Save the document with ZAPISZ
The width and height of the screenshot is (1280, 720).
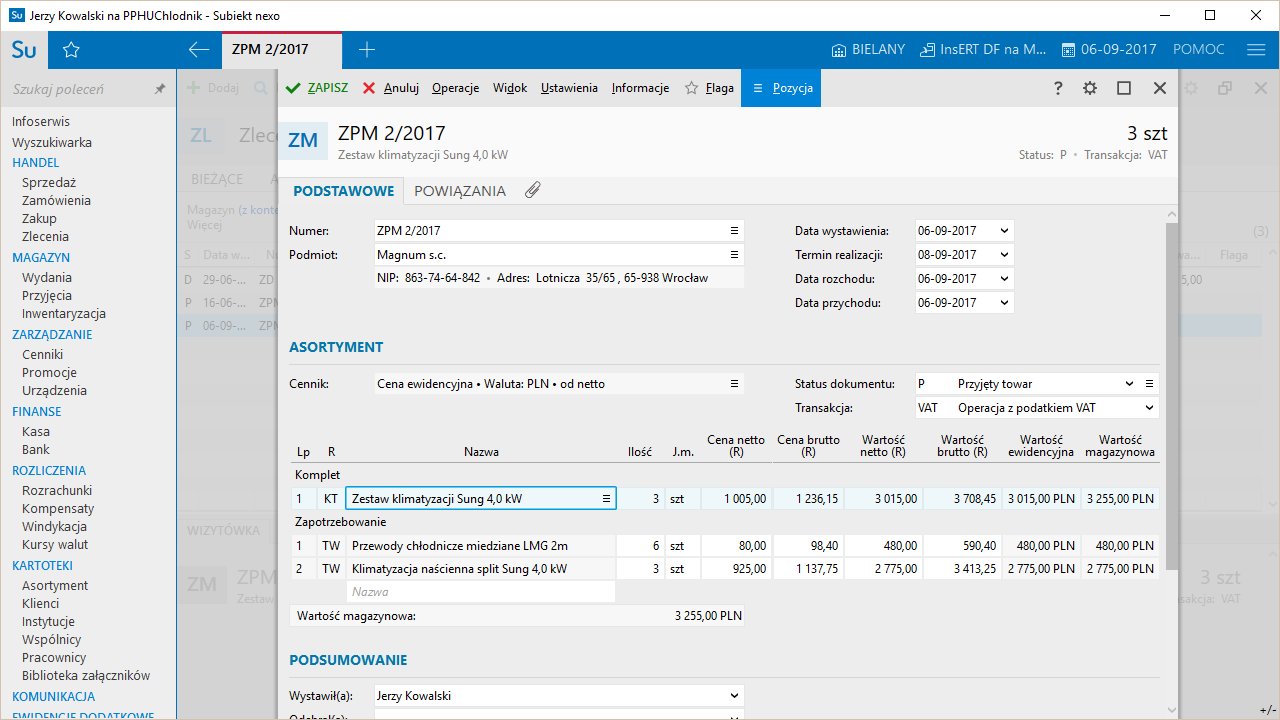tap(317, 88)
